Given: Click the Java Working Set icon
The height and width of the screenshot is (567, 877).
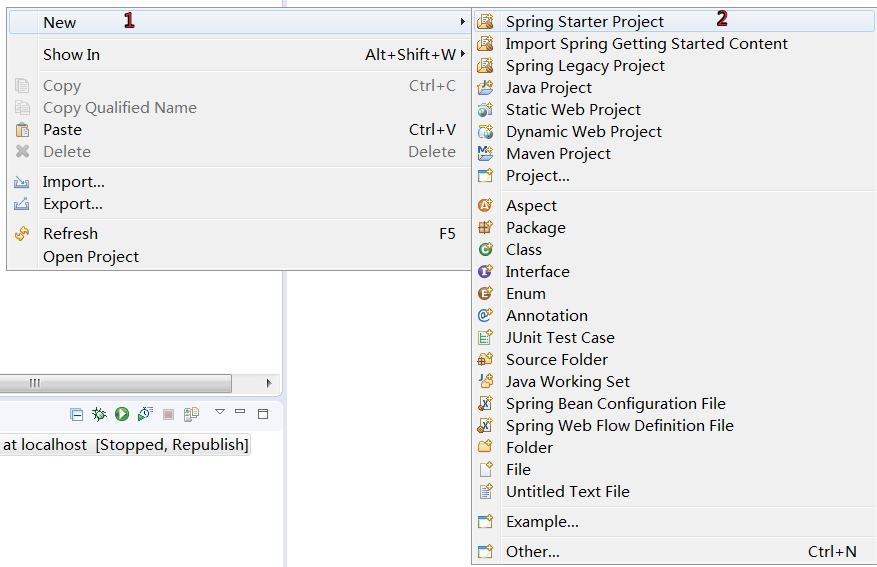Looking at the screenshot, I should point(485,381).
